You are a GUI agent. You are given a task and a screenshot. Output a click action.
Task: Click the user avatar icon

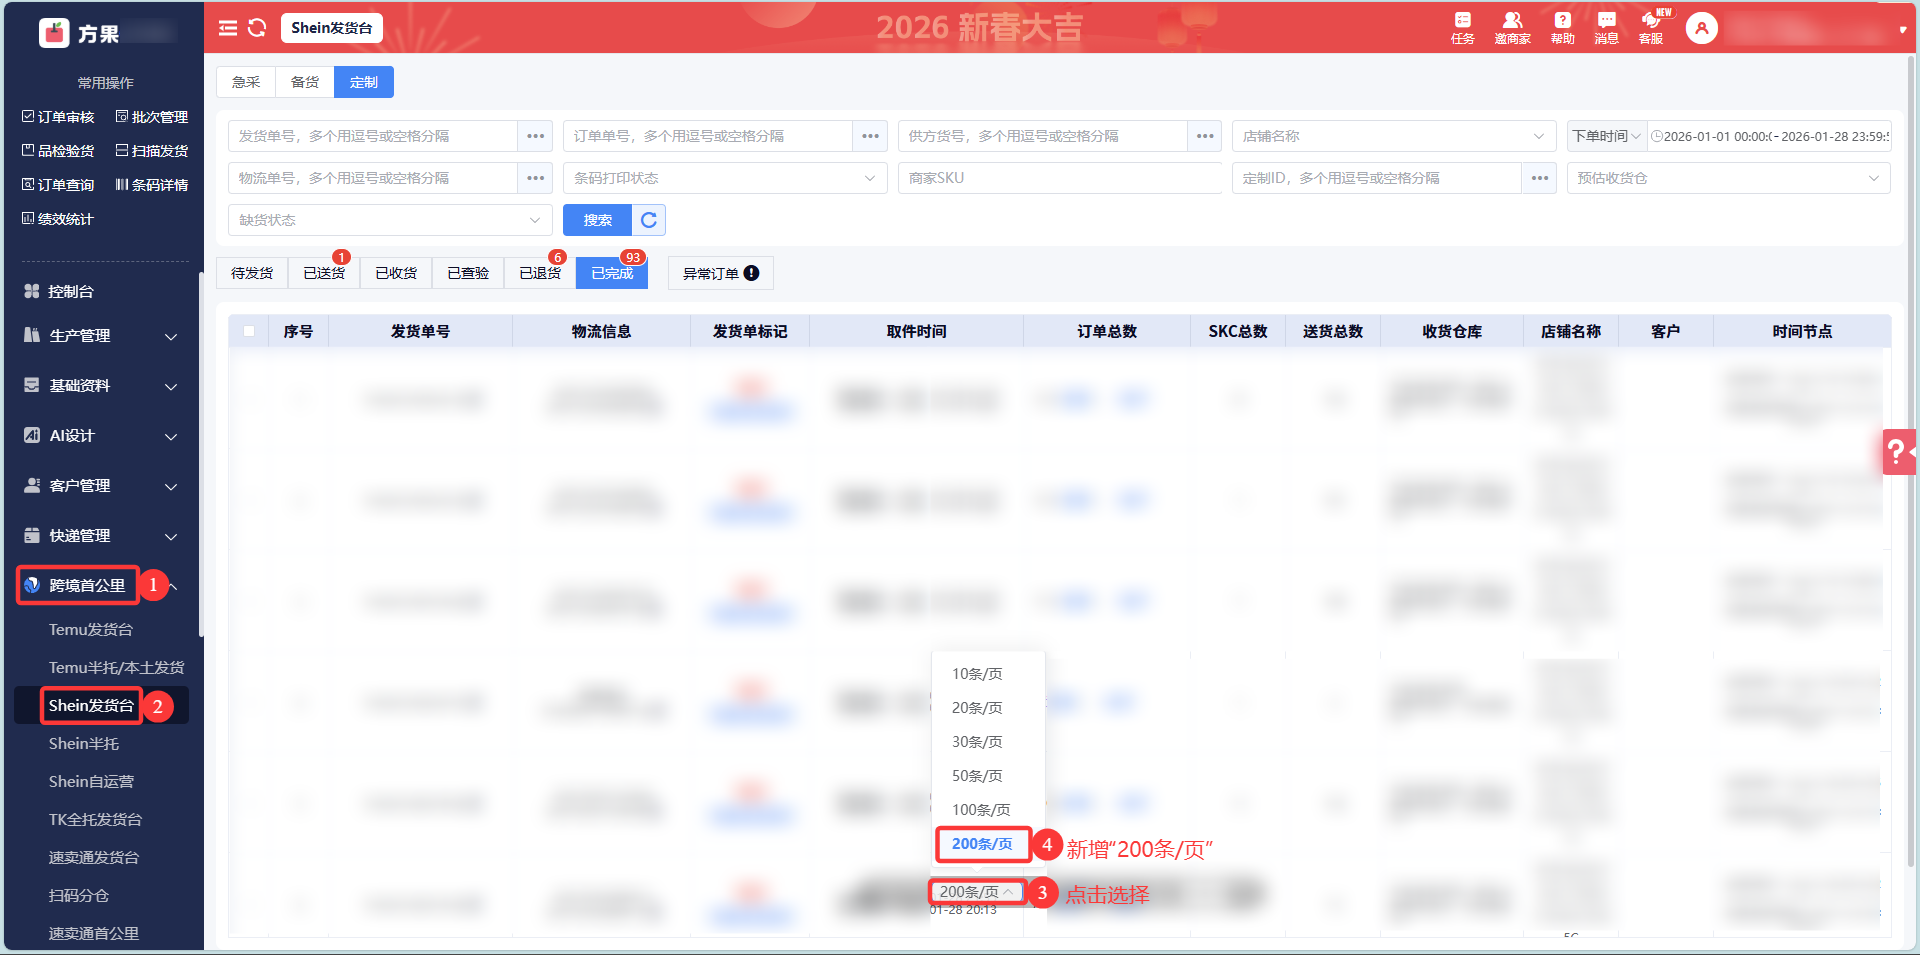[1701, 28]
